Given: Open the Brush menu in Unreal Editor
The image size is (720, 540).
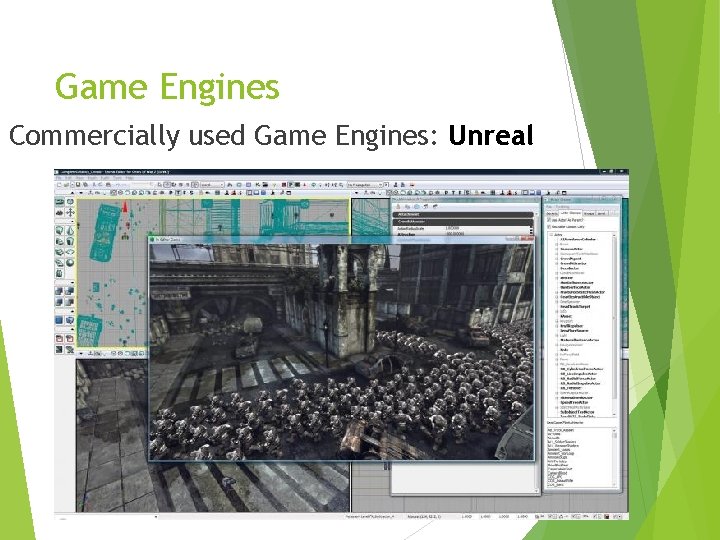Looking at the screenshot, I should [x=92, y=178].
